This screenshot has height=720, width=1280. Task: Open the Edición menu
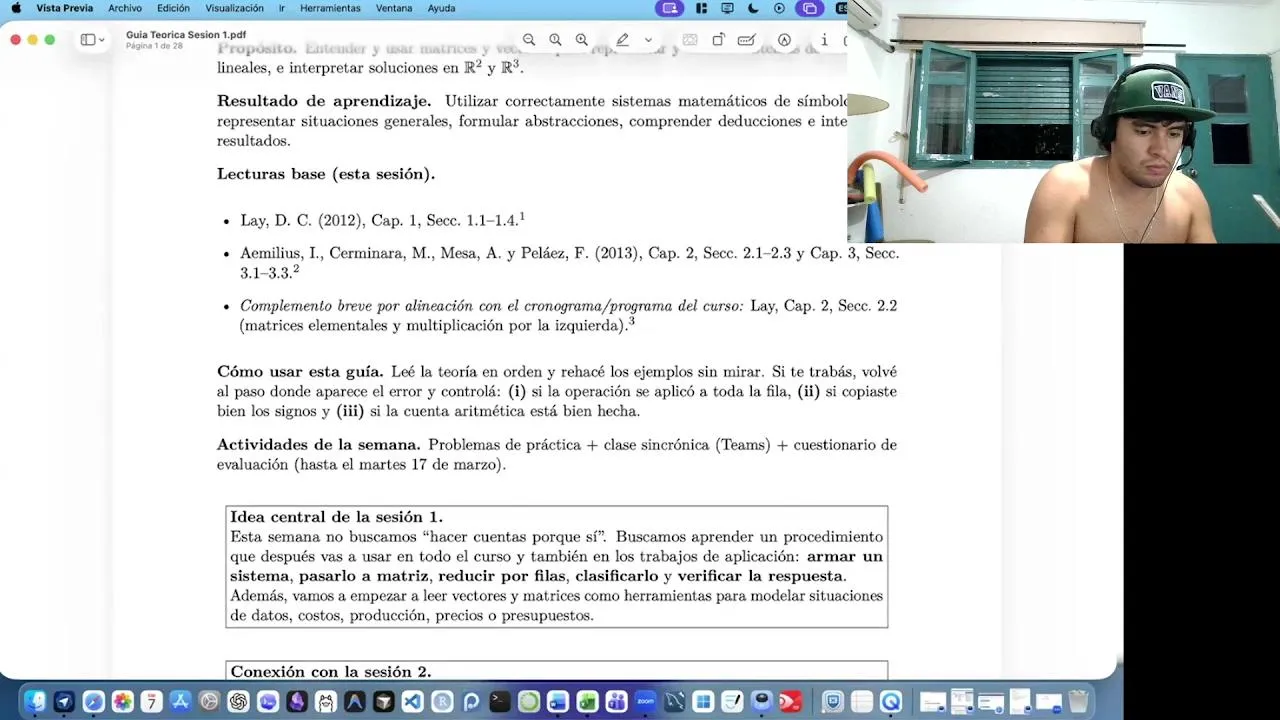[x=173, y=8]
